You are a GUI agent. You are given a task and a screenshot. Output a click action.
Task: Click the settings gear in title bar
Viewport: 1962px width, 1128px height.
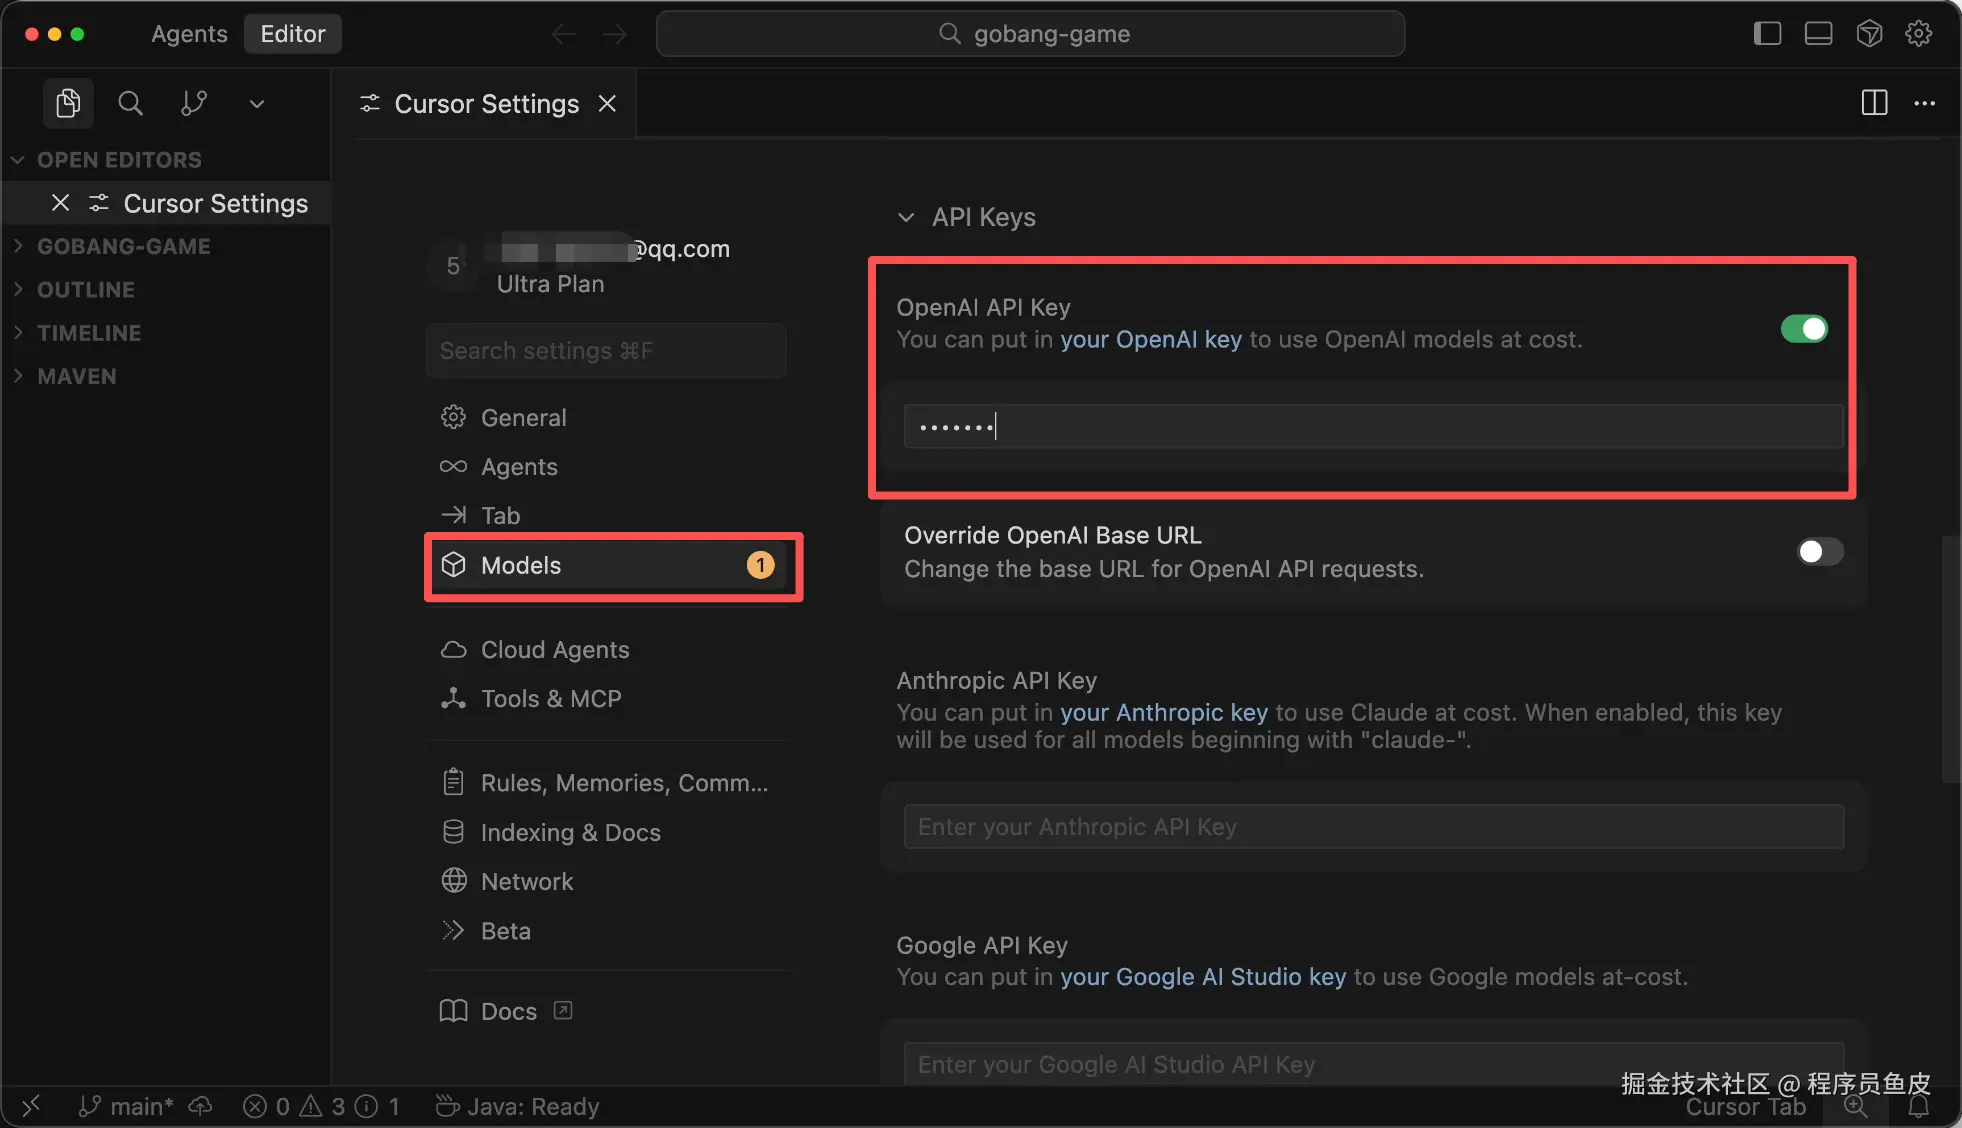click(1918, 33)
